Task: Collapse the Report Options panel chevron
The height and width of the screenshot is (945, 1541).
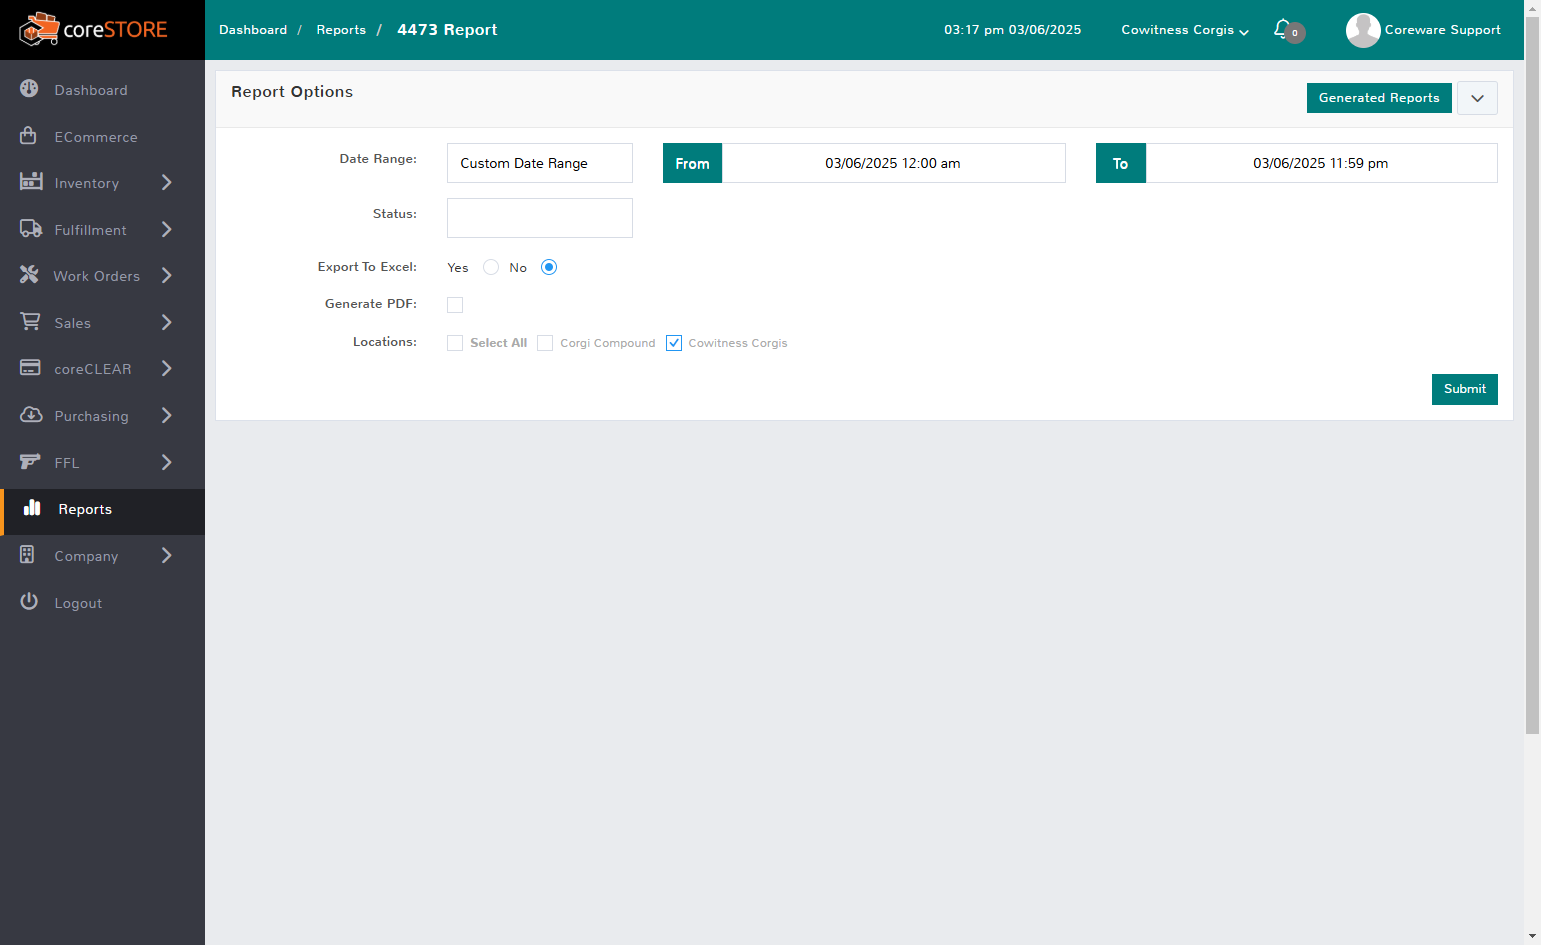Action: [1477, 98]
